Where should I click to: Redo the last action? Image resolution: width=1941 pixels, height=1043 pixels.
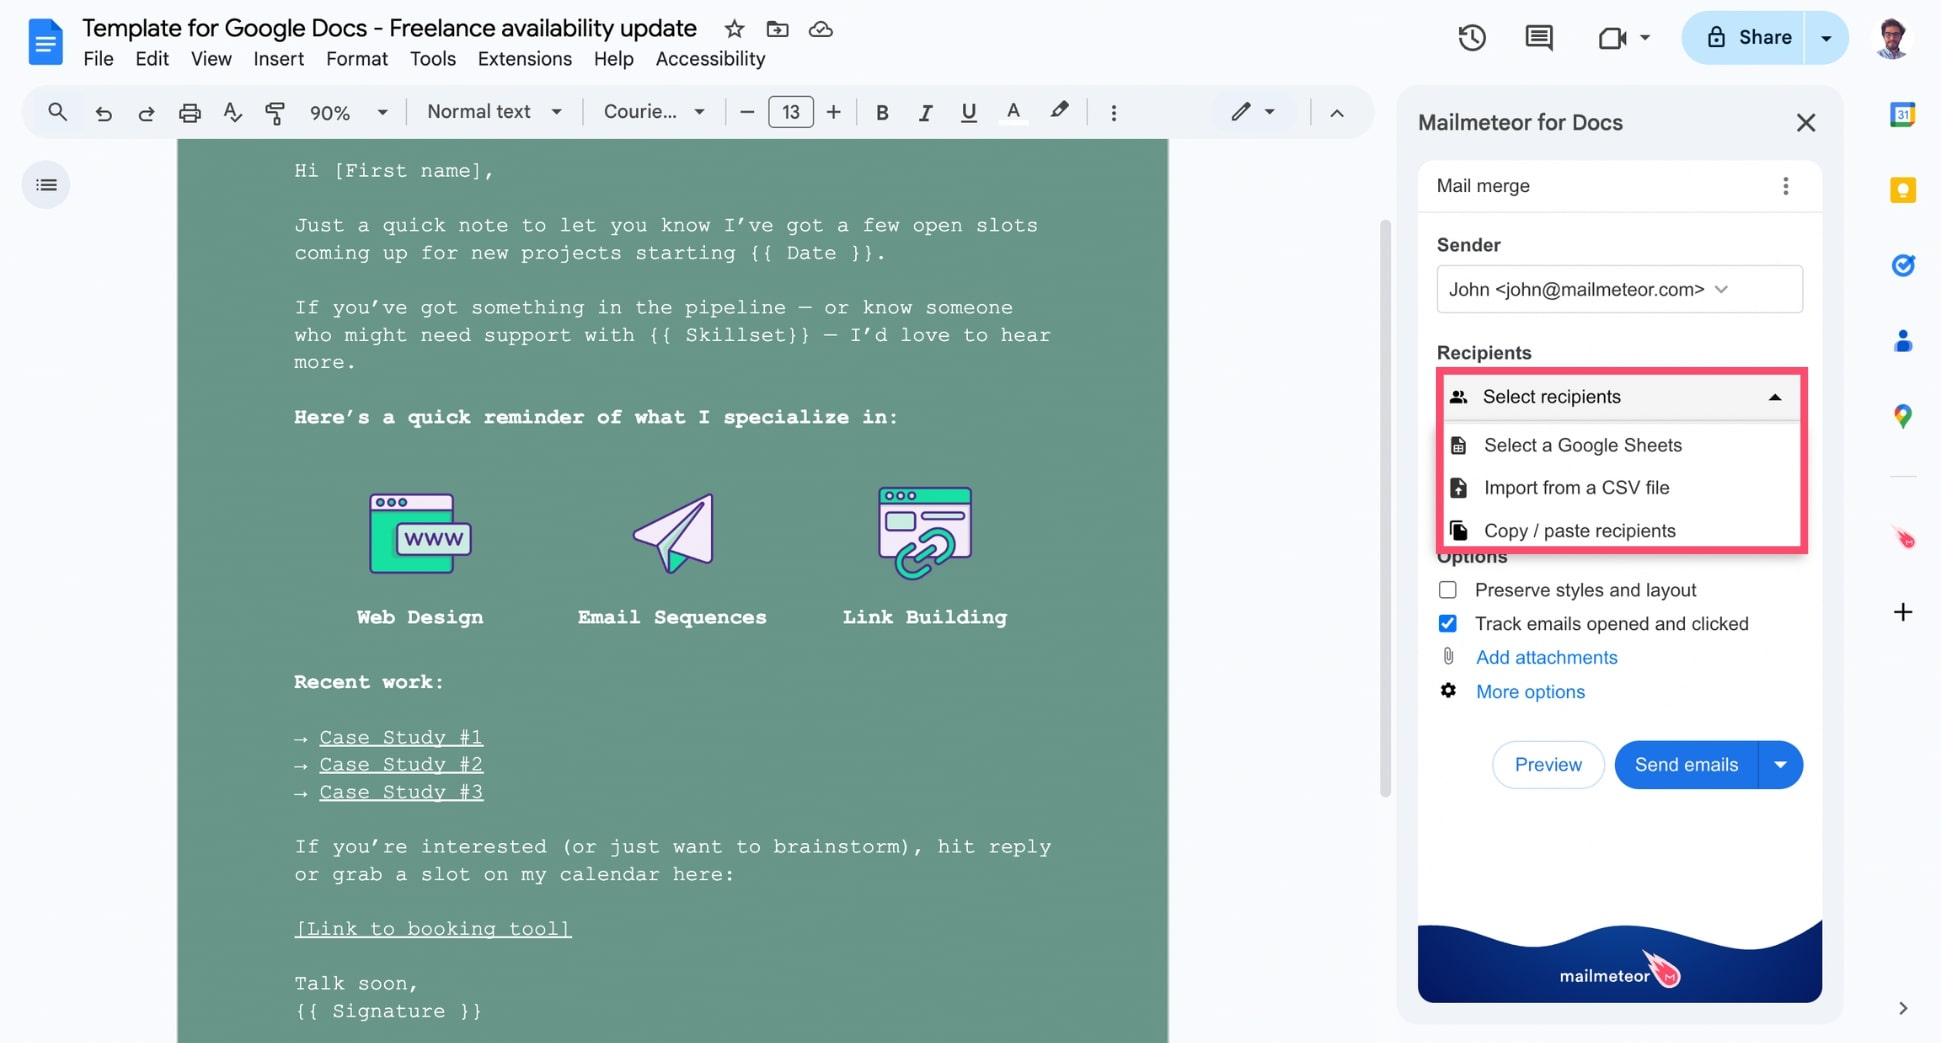(146, 113)
